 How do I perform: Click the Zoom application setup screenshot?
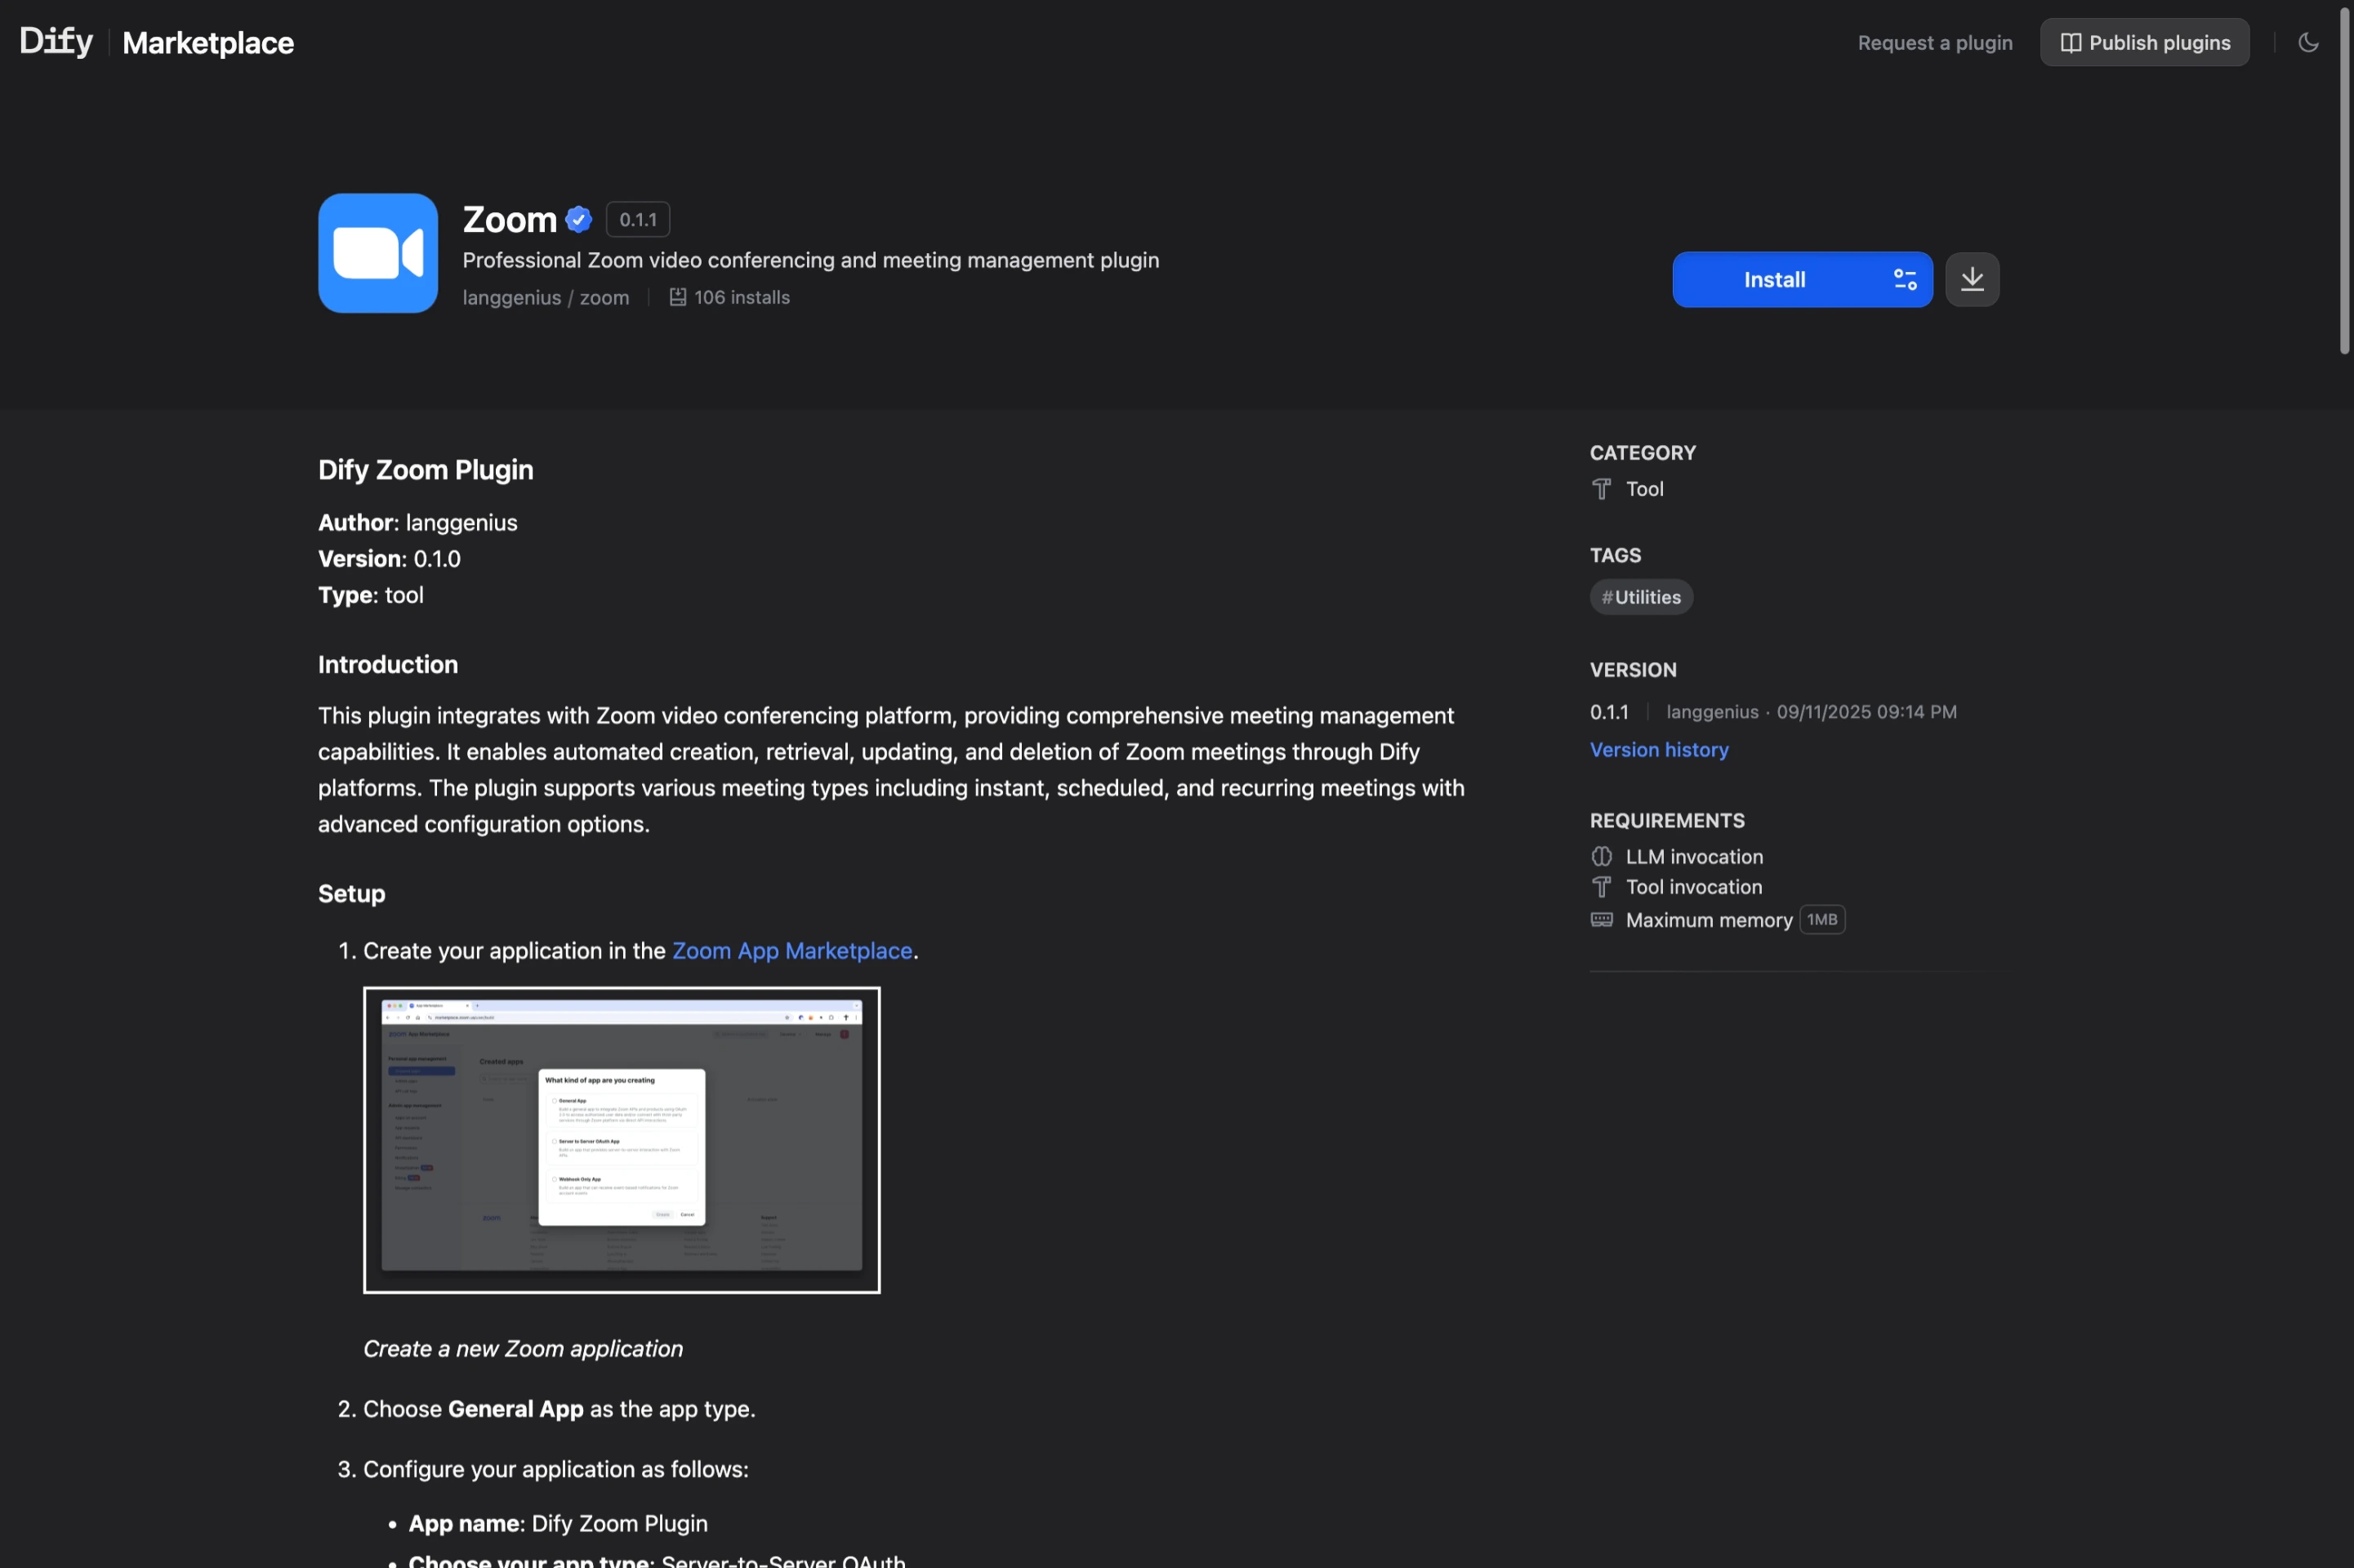click(x=621, y=1139)
